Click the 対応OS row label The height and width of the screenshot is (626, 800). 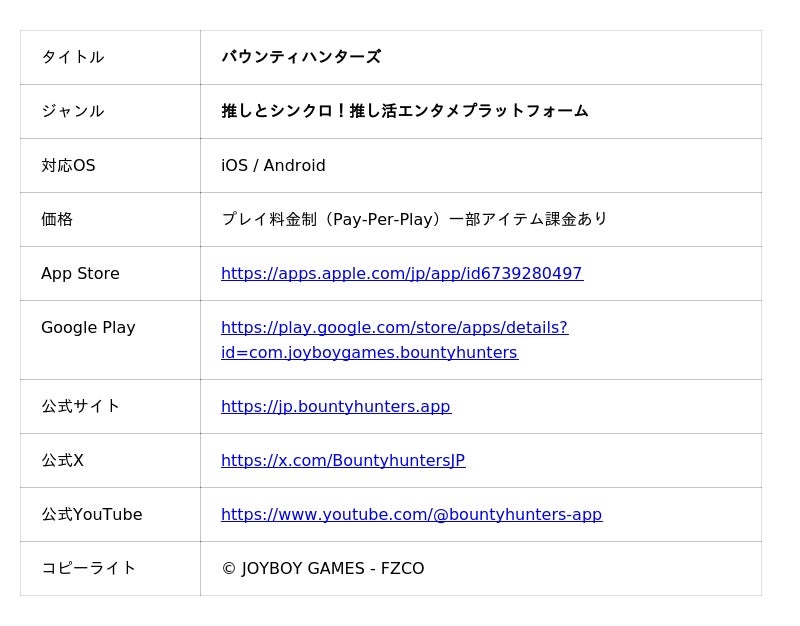tap(68, 165)
